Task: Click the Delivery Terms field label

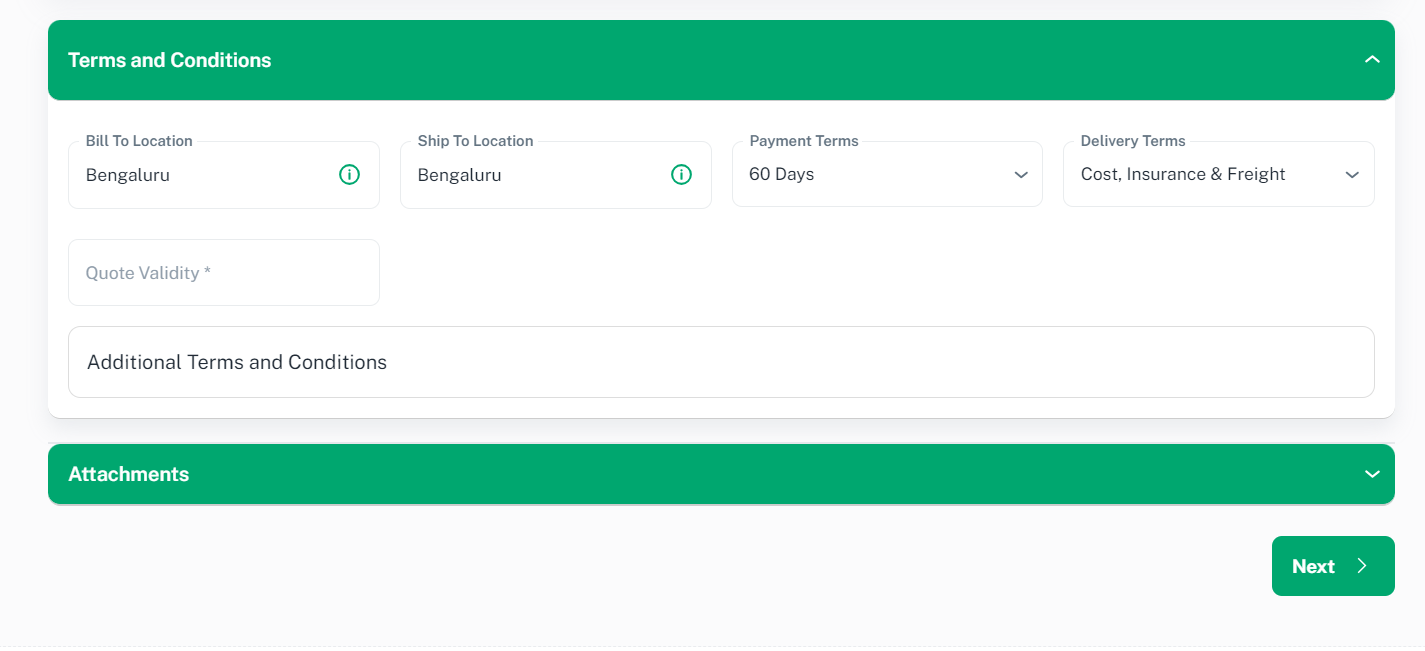Action: point(1133,141)
